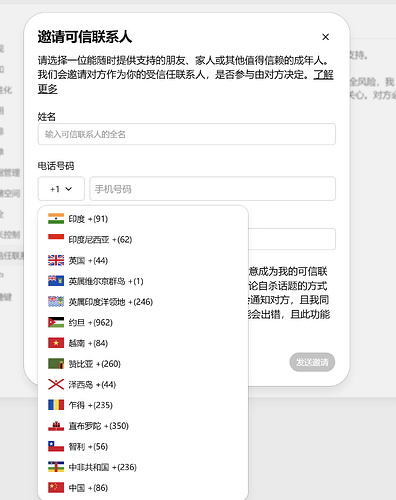Select 中非共和国 +(236) option
Viewport: 396px width, 500px height.
point(143,467)
